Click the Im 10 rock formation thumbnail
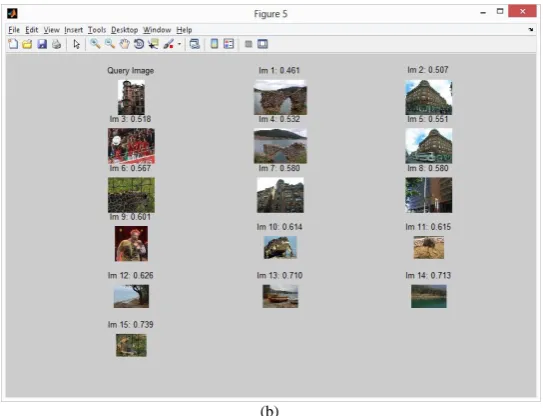Image resolution: width=543 pixels, height=416 pixels. 280,247
